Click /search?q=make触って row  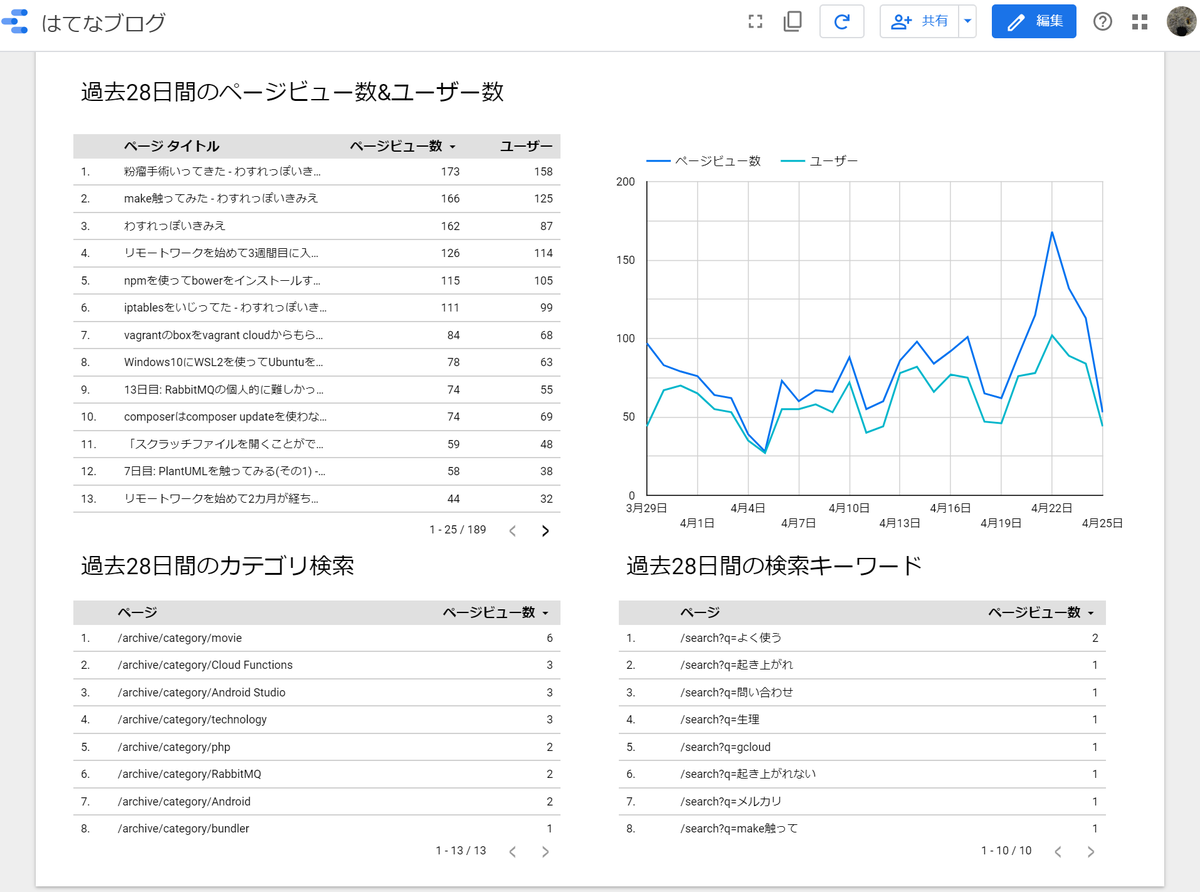pos(862,829)
